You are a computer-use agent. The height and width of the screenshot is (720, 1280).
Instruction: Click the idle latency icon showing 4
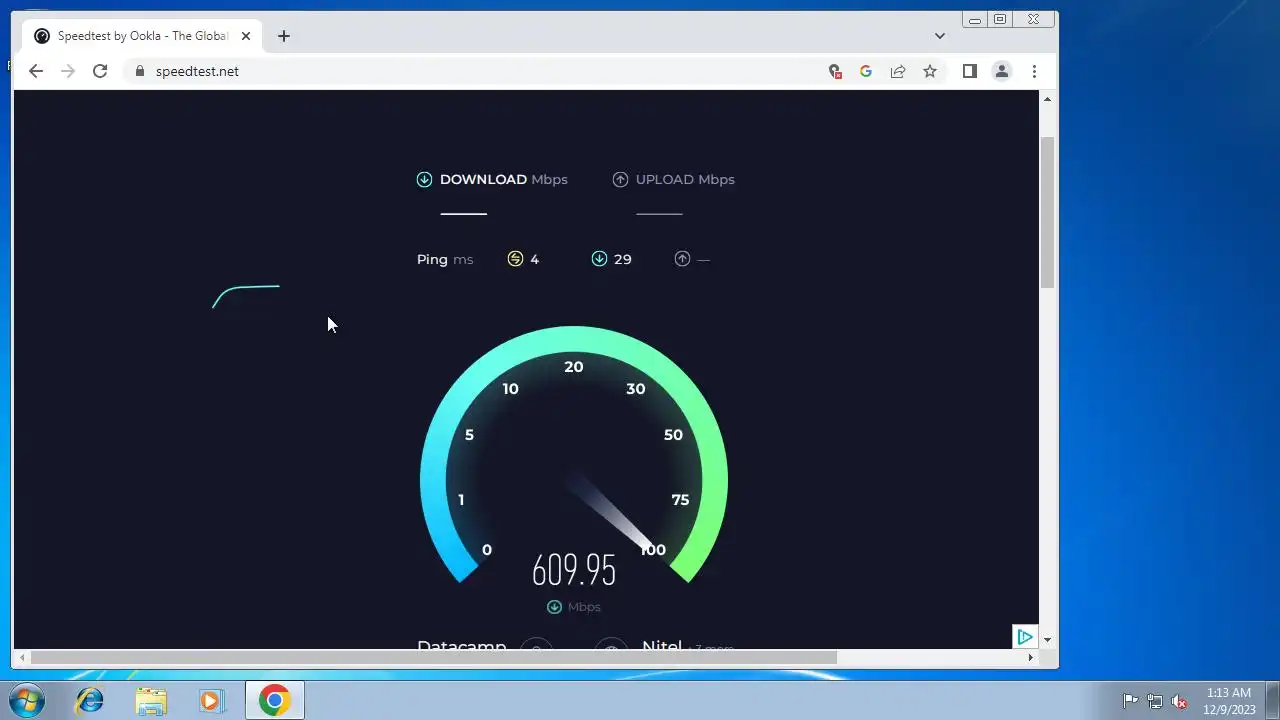pos(515,259)
